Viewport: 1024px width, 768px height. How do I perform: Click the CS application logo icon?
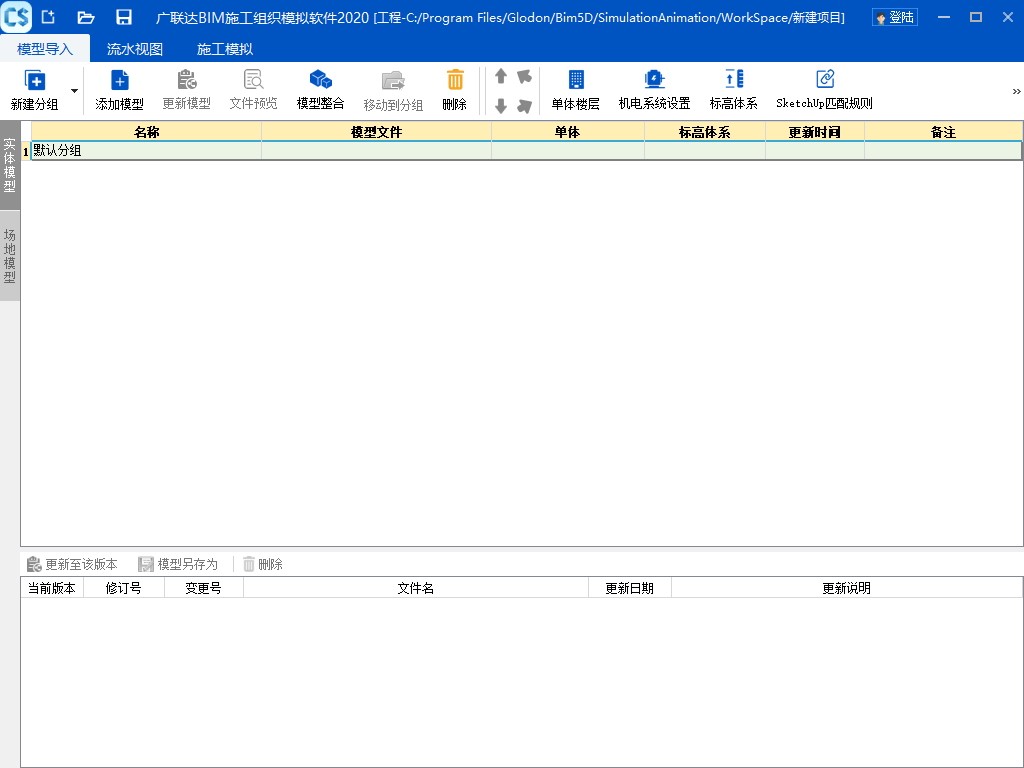pos(16,17)
